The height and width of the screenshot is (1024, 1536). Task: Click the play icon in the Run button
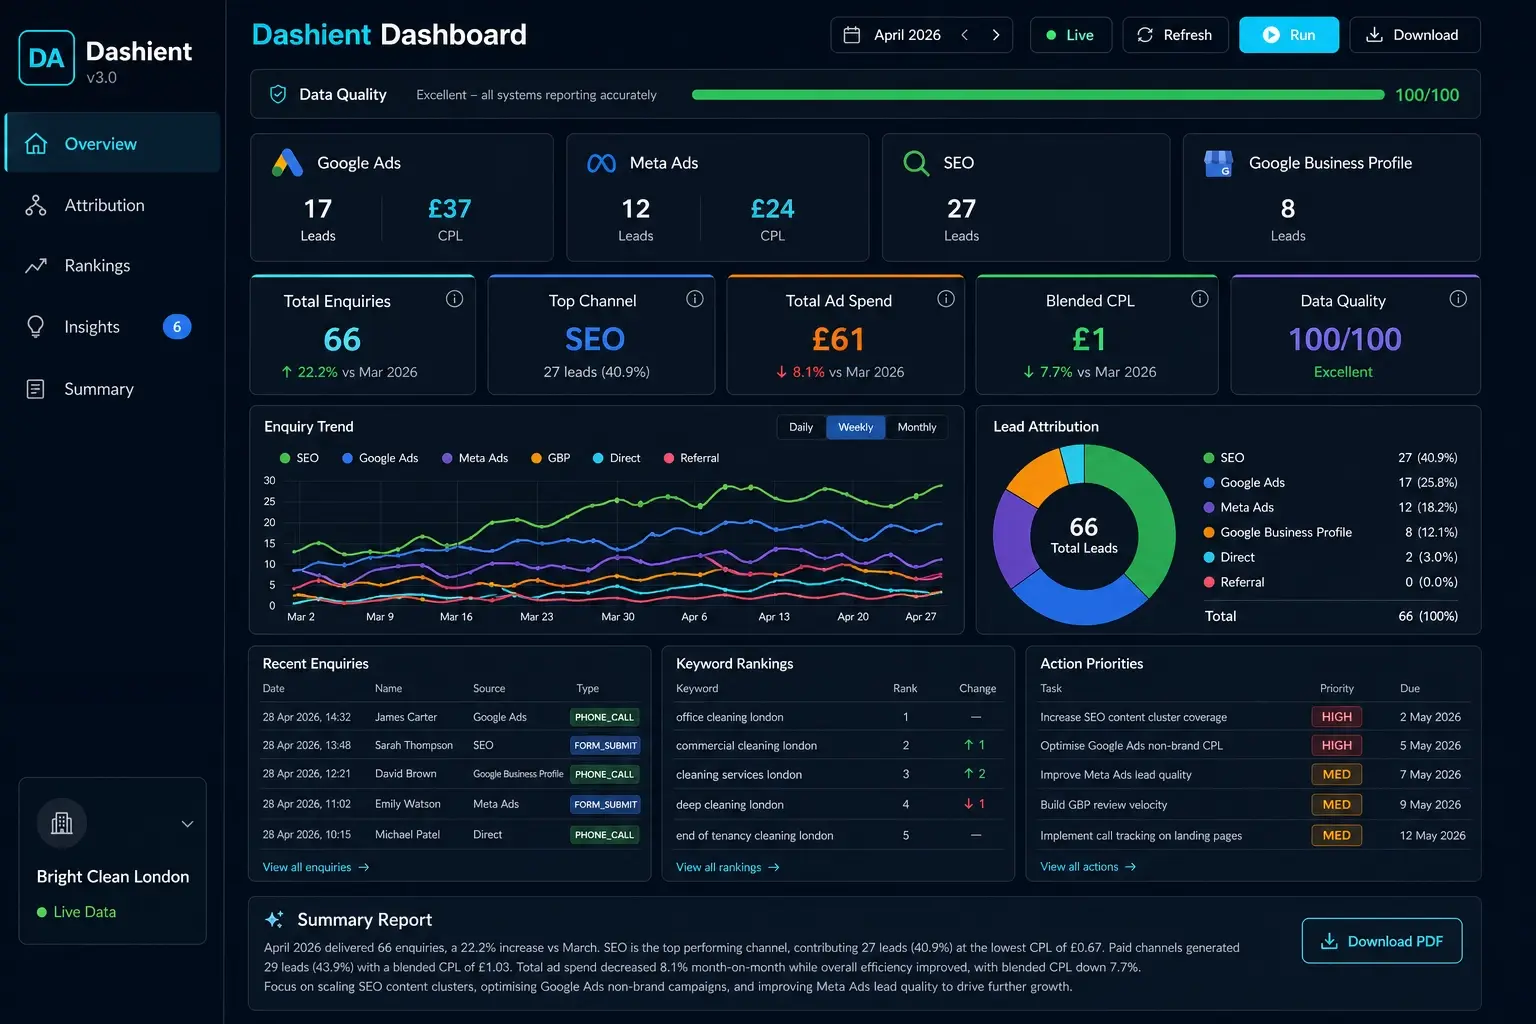[1271, 35]
